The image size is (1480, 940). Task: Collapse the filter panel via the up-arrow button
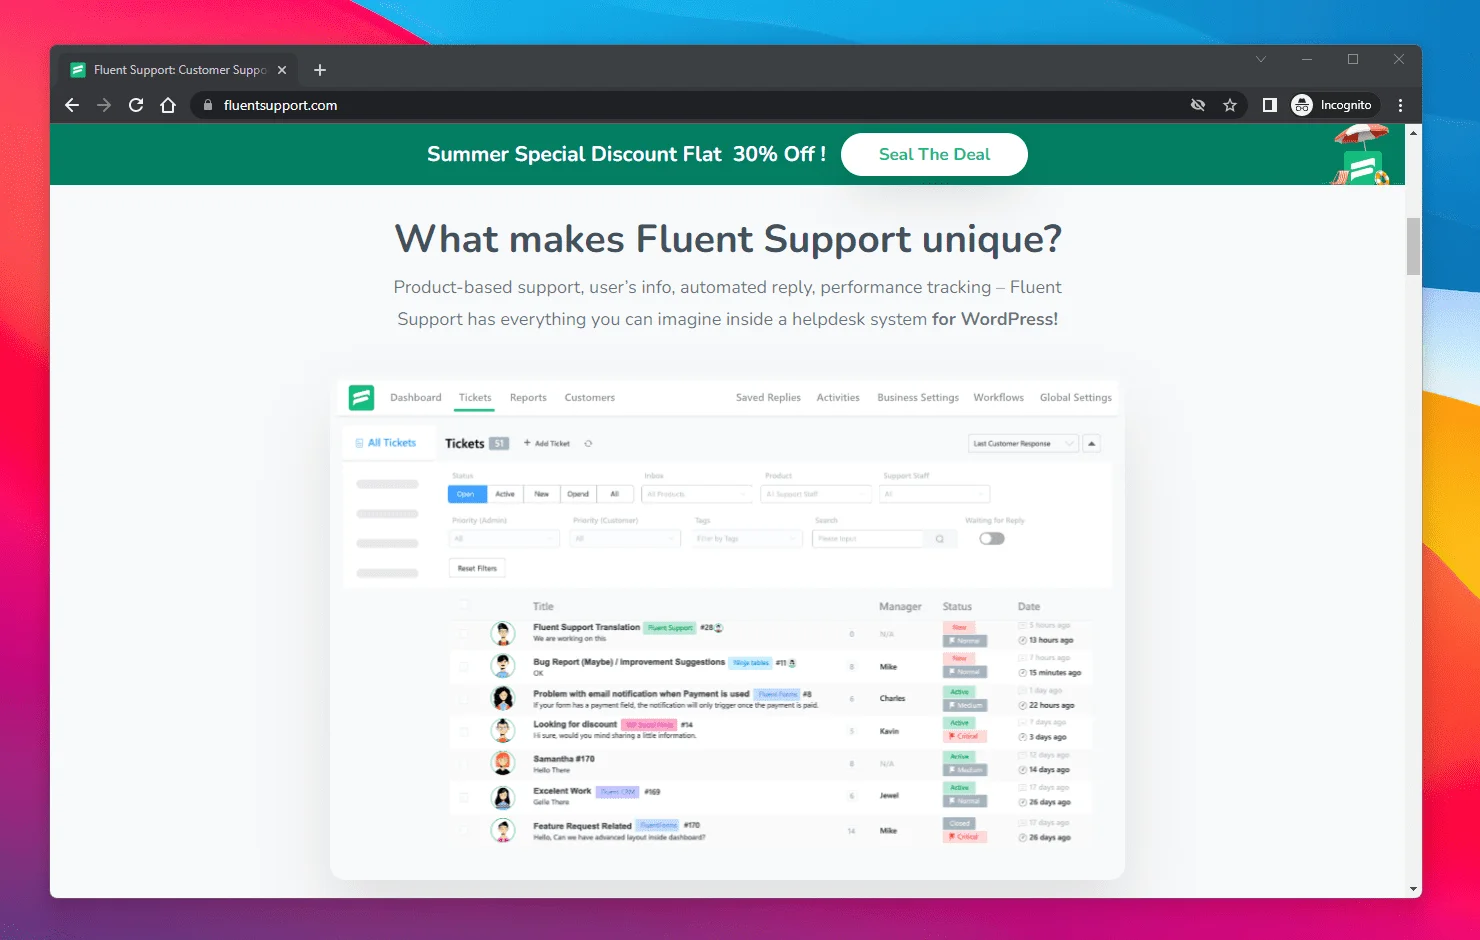point(1091,443)
